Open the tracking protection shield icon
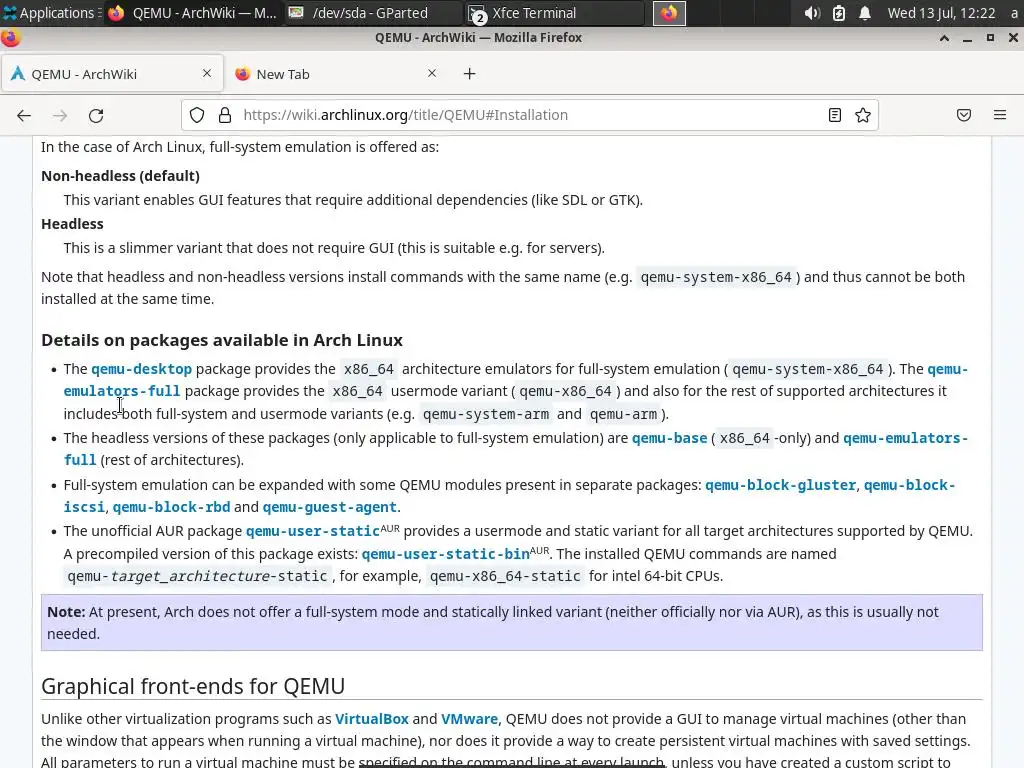Viewport: 1024px width, 768px height. tap(197, 116)
